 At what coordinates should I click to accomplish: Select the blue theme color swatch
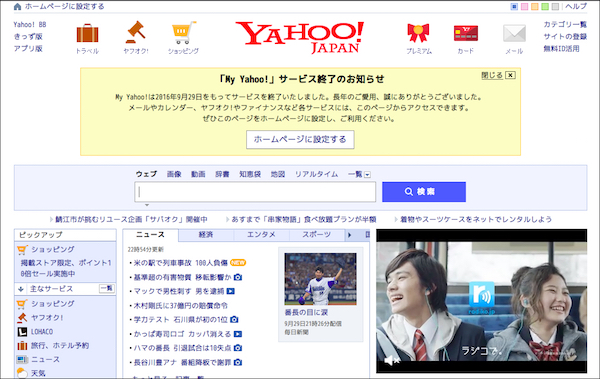(514, 7)
